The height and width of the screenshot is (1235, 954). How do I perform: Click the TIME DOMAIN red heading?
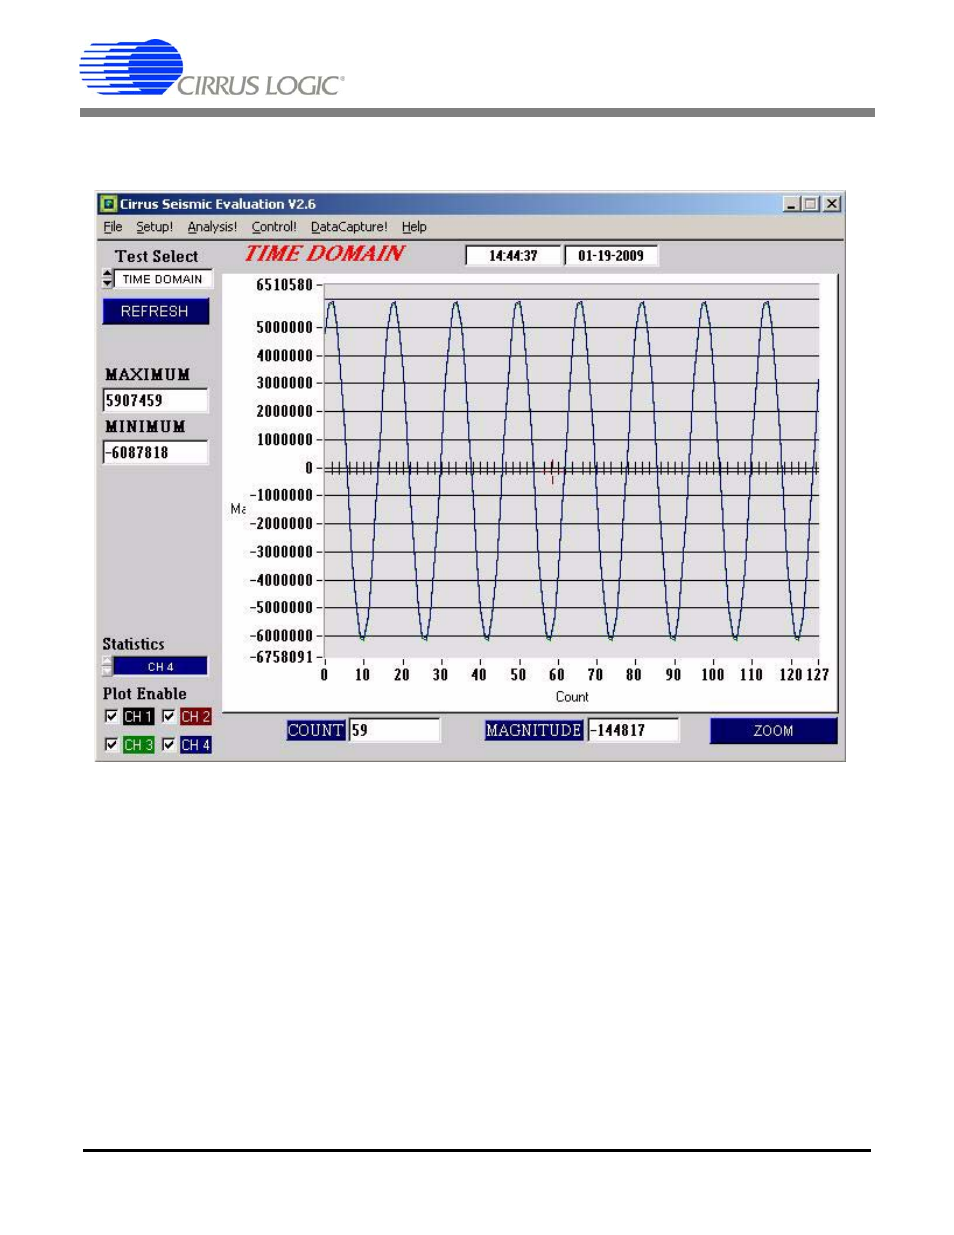pos(325,254)
